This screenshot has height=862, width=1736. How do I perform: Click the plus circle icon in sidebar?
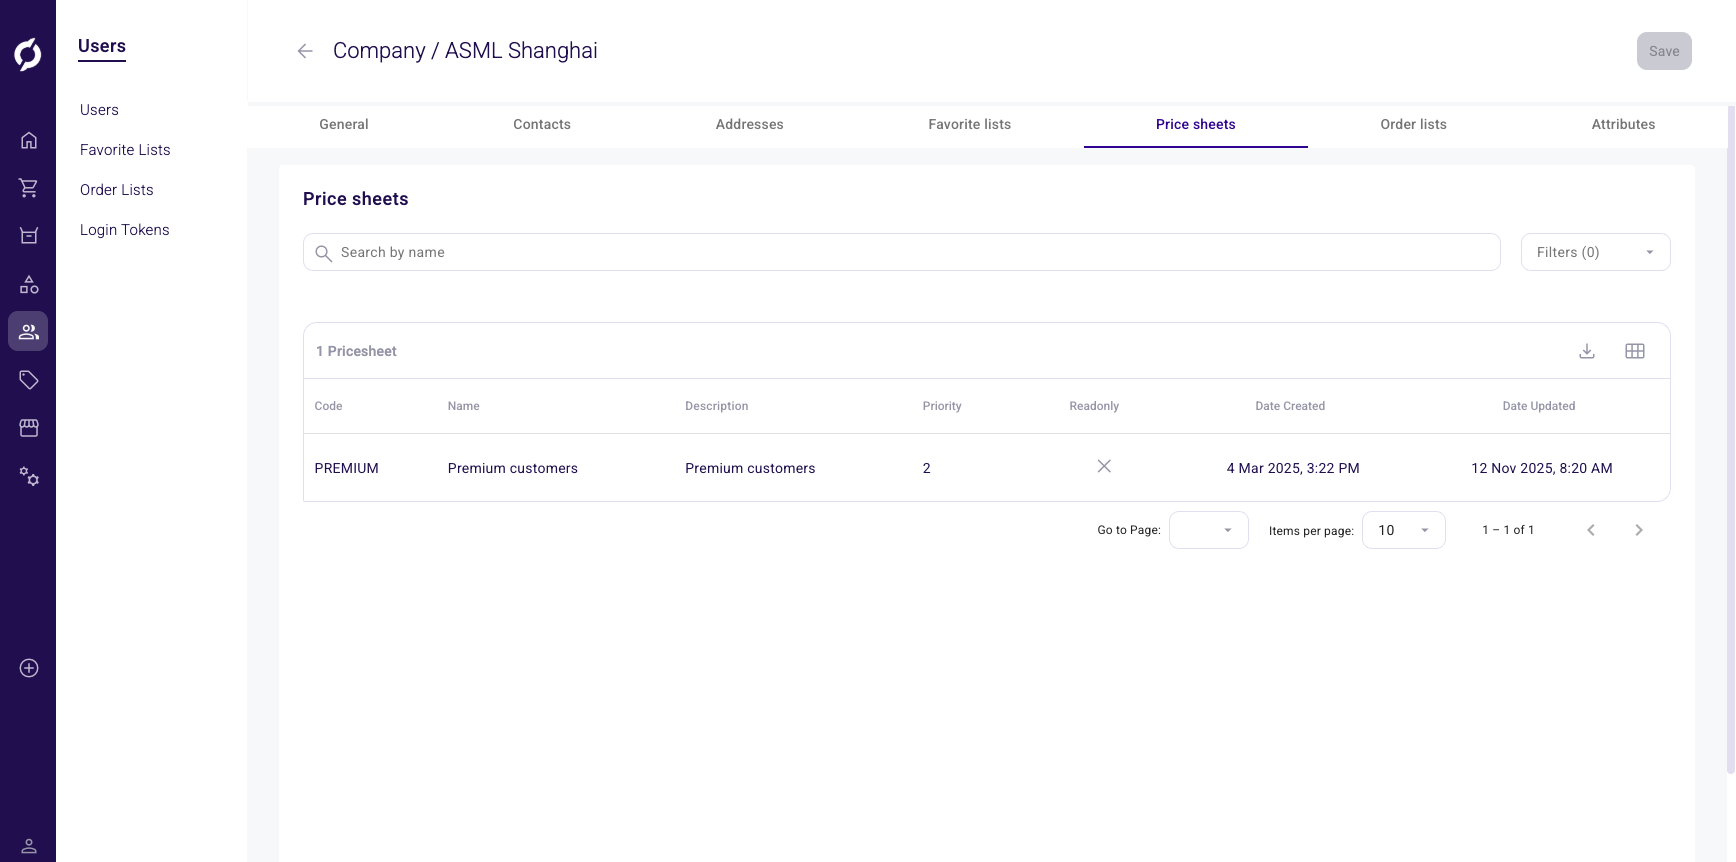point(29,668)
